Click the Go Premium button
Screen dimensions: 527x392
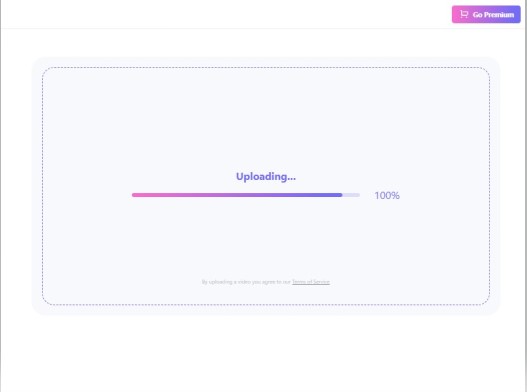pos(486,14)
